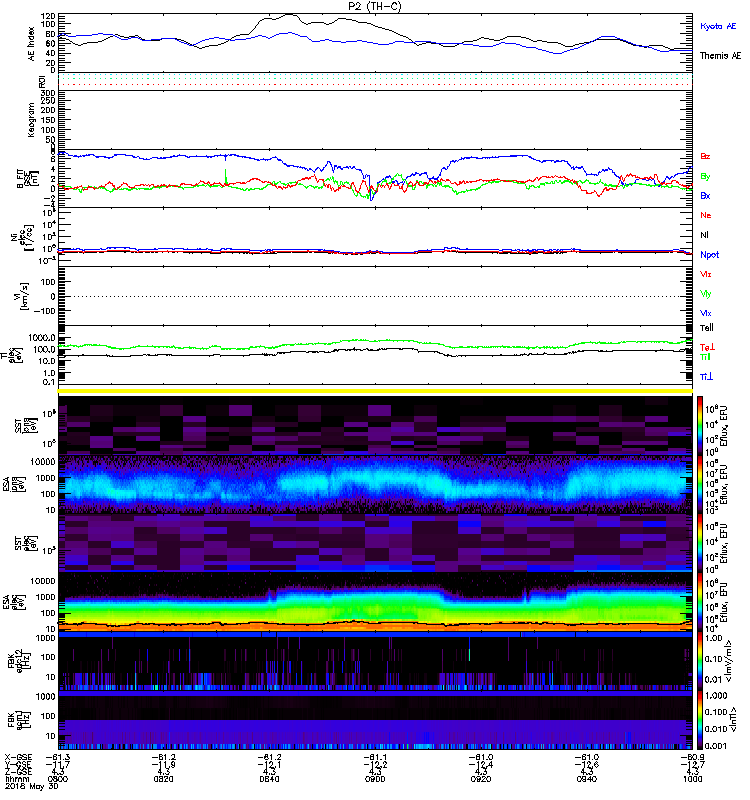Screen dimensions: 750x800
Task: Select the Kyoto AE legend label
Action: (x=718, y=26)
